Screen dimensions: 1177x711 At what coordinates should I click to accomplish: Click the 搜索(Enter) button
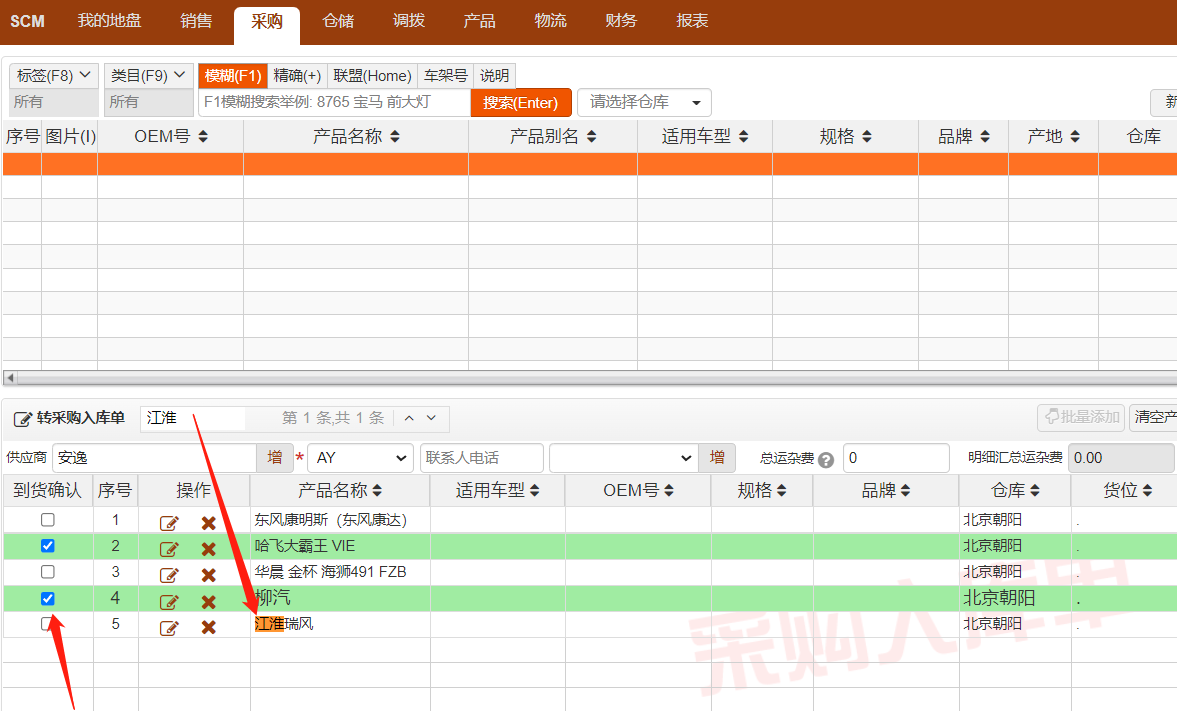[x=520, y=102]
